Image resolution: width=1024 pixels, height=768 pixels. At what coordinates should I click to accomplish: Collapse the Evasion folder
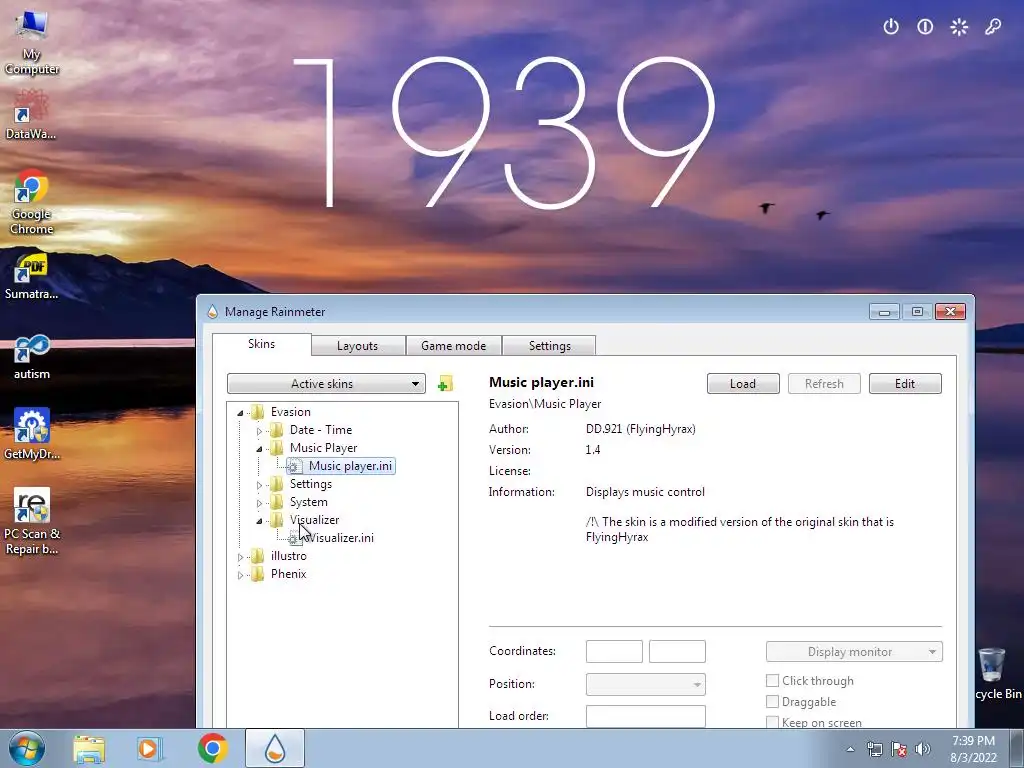pos(240,412)
